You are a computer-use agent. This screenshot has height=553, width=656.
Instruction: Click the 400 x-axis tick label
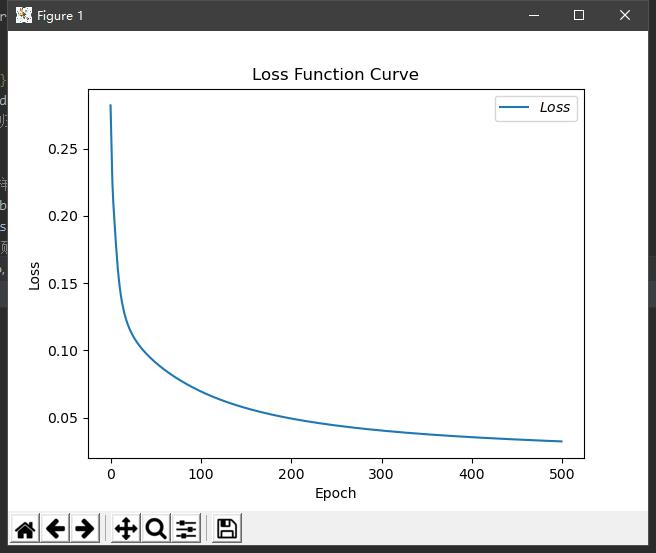click(472, 474)
